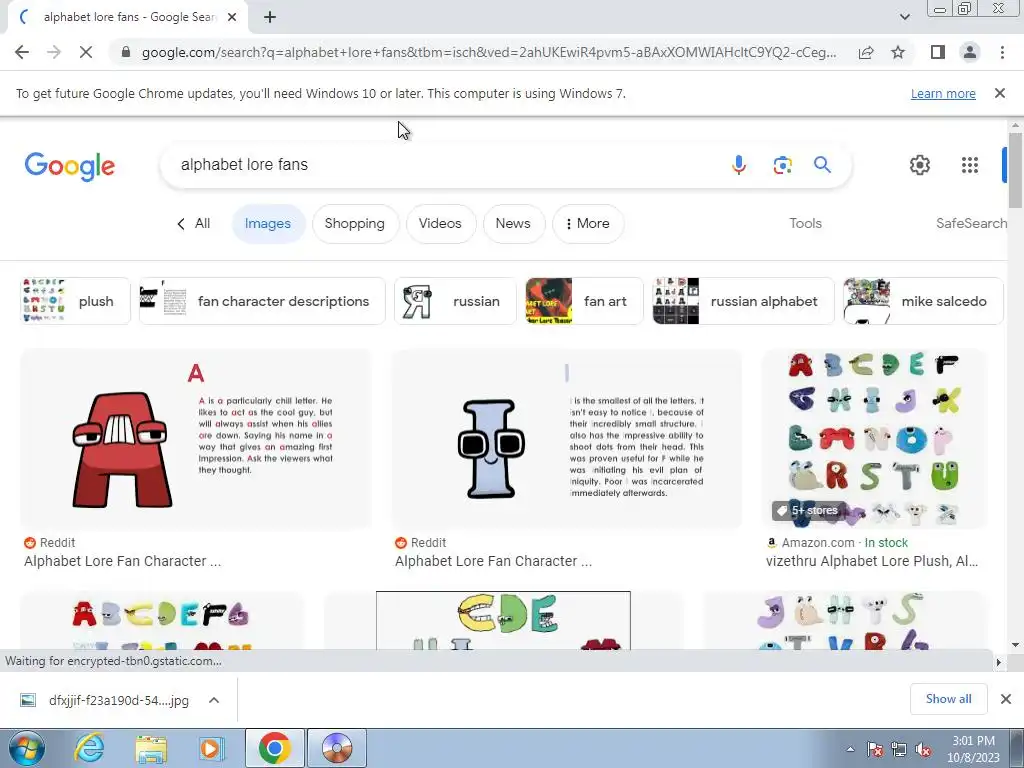
Task: Select the mike salcedo chip
Action: click(923, 301)
